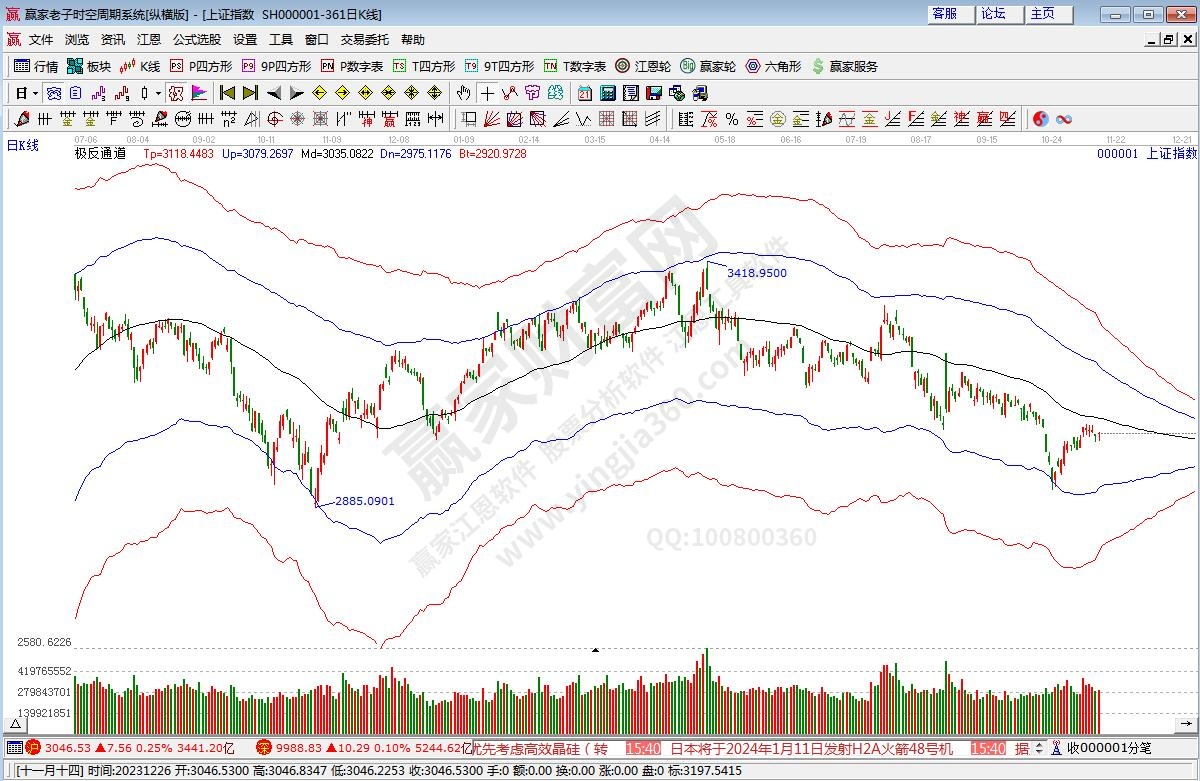Select the hand pan tool
1200x781 pixels.
pyautogui.click(x=463, y=93)
